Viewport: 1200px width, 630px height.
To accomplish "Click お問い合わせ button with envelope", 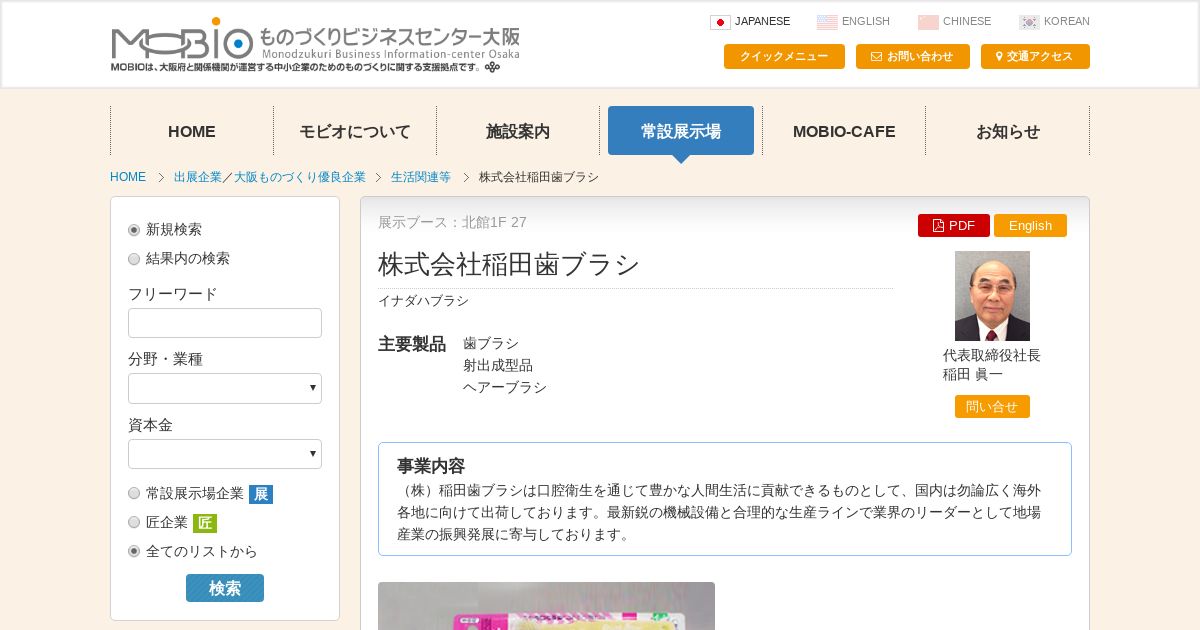I will (913, 57).
